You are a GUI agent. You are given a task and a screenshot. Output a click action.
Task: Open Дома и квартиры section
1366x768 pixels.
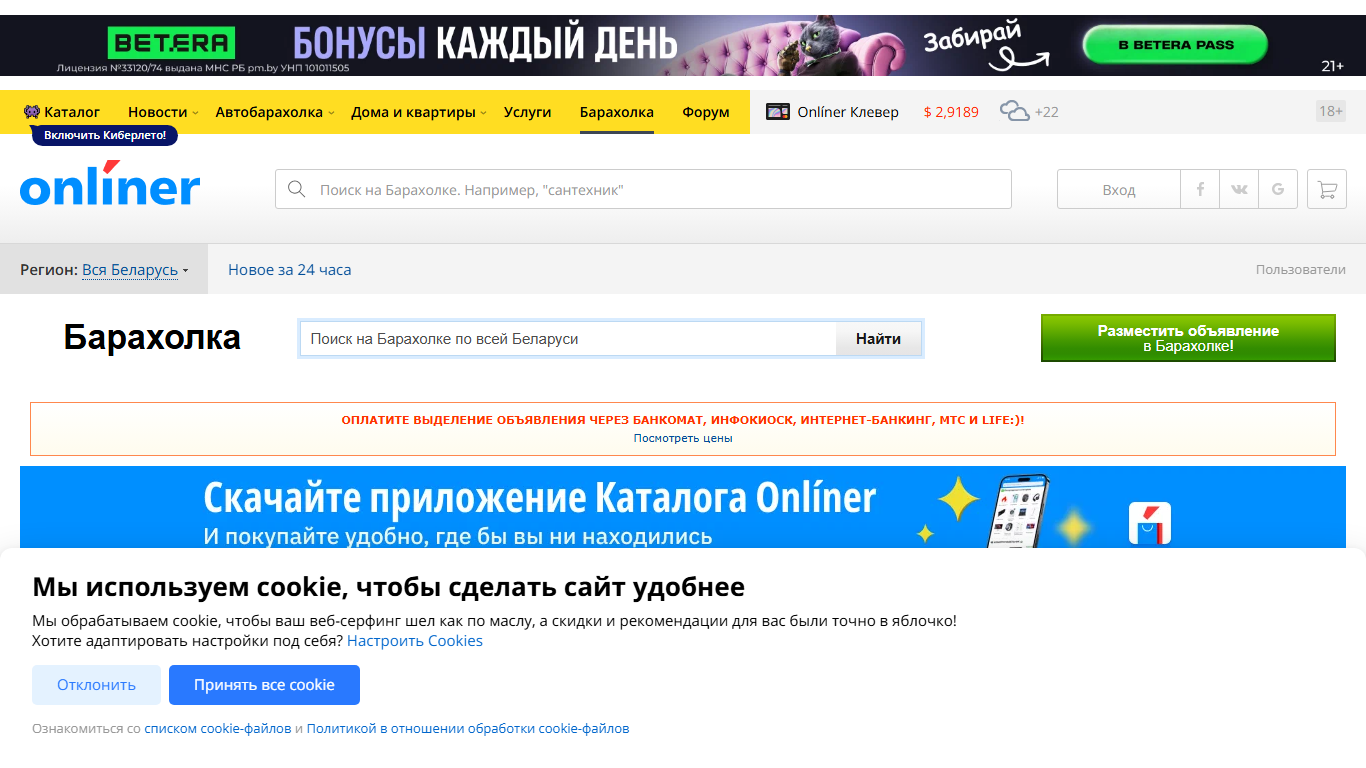[x=413, y=112]
